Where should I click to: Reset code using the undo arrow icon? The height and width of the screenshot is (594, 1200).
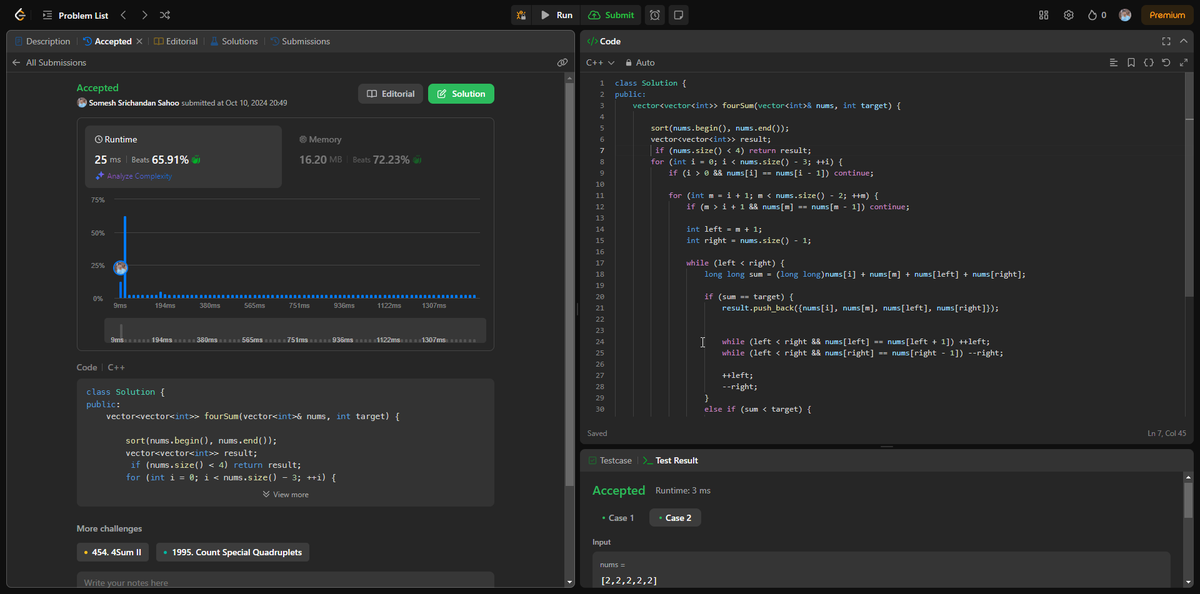pos(1166,62)
